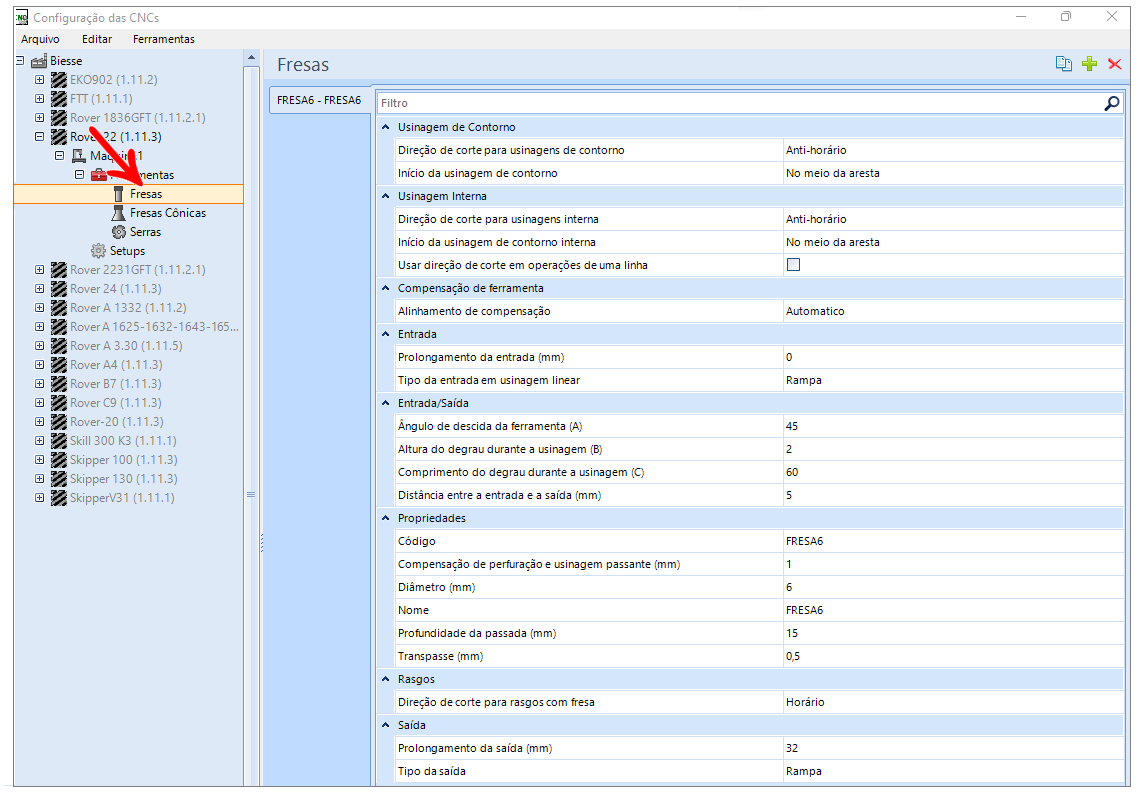Viewport: 1139px width, 797px height.
Task: Collapse the Entrada/Saída section
Action: click(386, 403)
